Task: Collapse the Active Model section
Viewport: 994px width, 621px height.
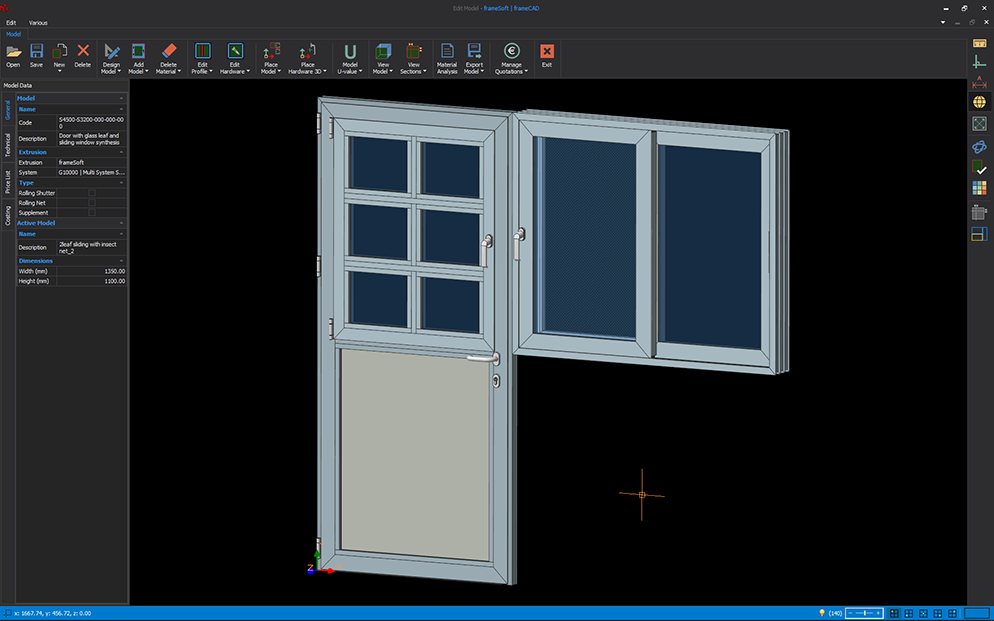Action: point(121,223)
